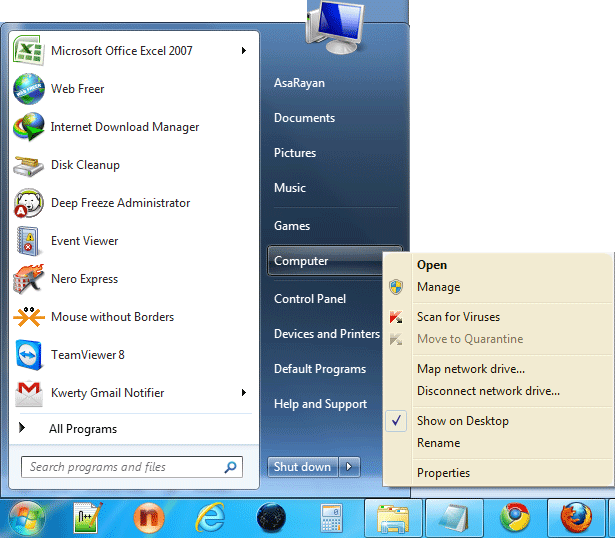Open Notepad++ from the taskbar
Image resolution: width=615 pixels, height=538 pixels.
click(x=88, y=518)
